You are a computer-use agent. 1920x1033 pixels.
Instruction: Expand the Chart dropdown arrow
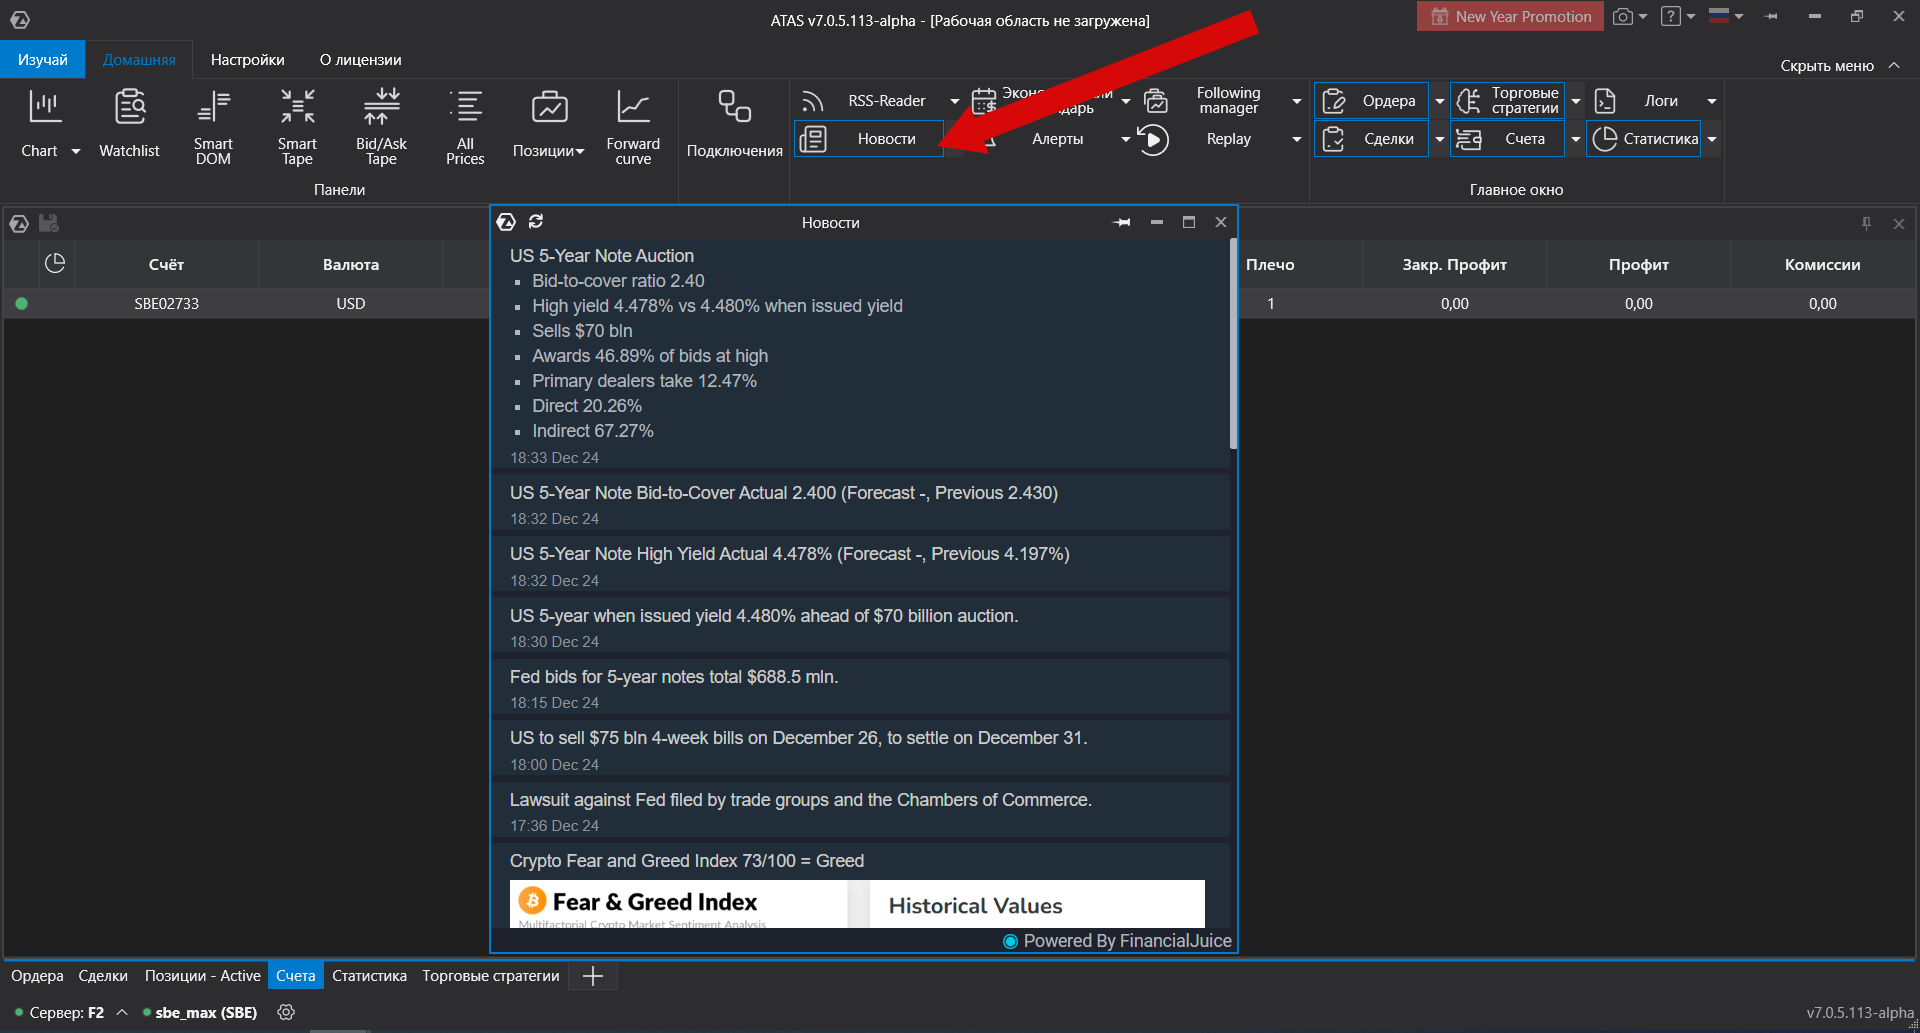click(x=76, y=151)
